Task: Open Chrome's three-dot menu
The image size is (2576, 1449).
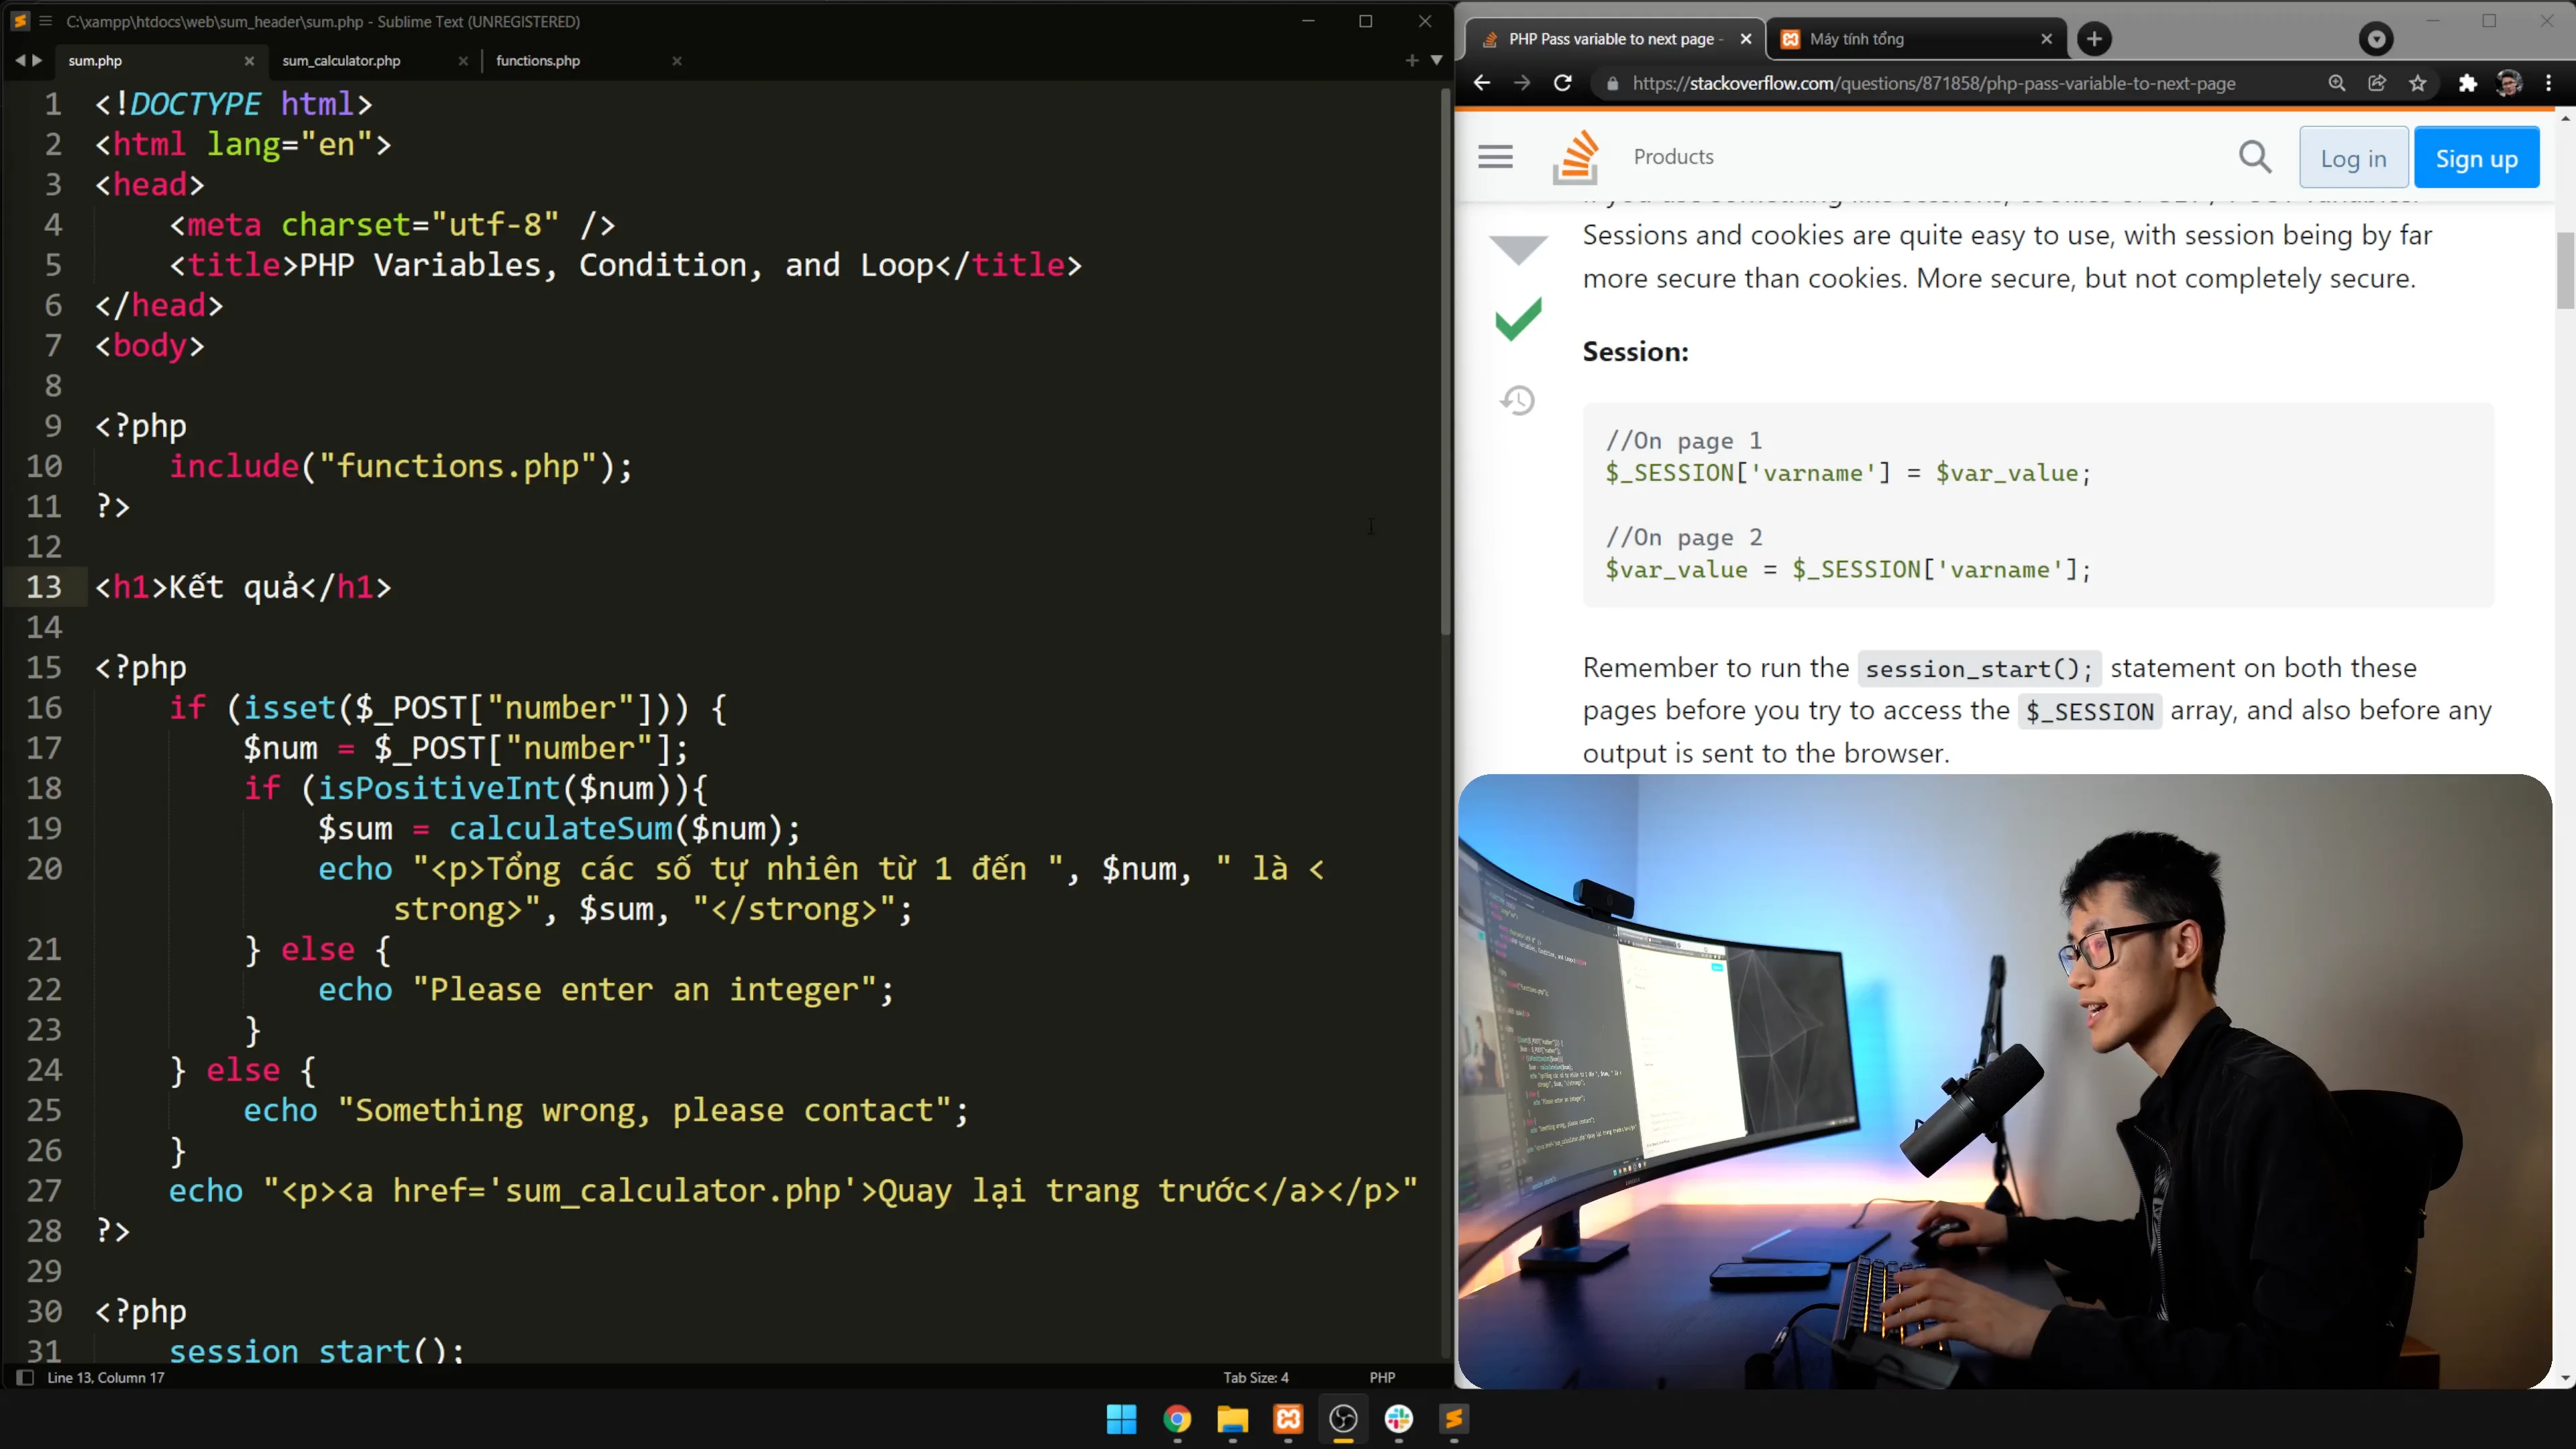Action: [2549, 84]
